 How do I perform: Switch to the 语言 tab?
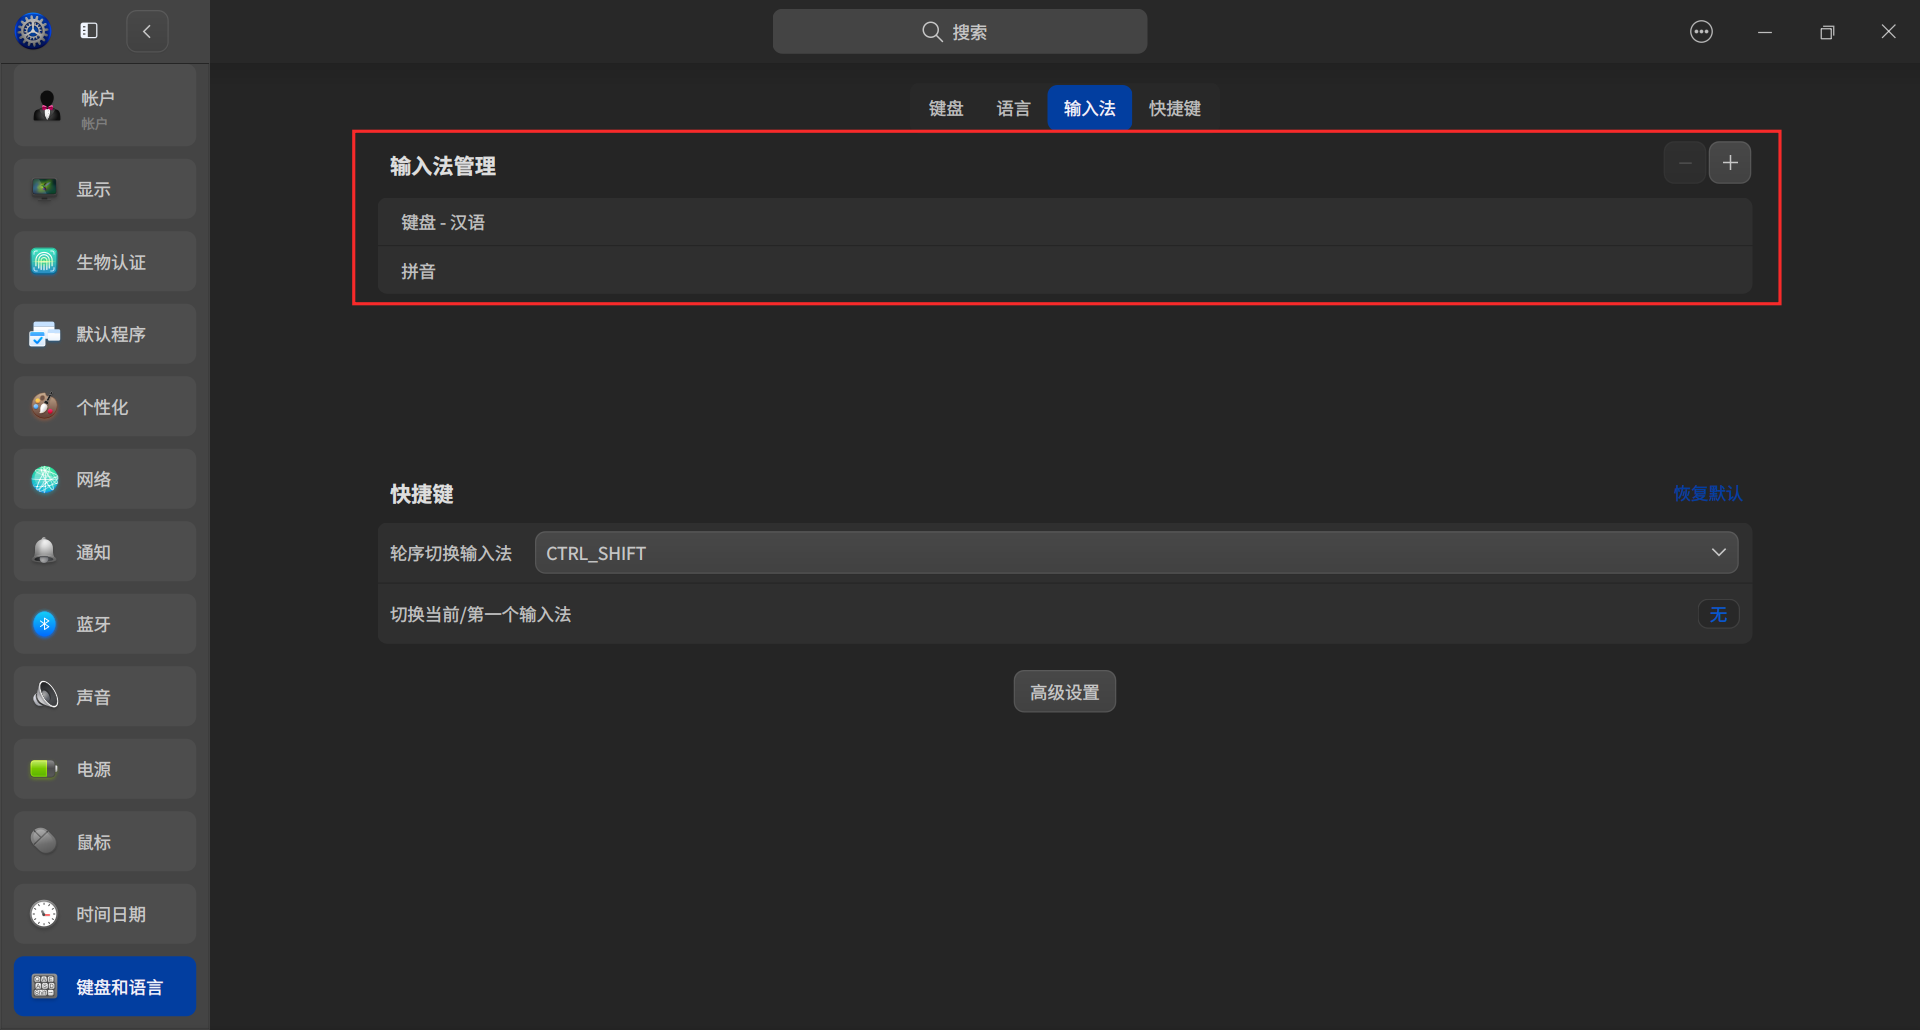pyautogui.click(x=1013, y=108)
